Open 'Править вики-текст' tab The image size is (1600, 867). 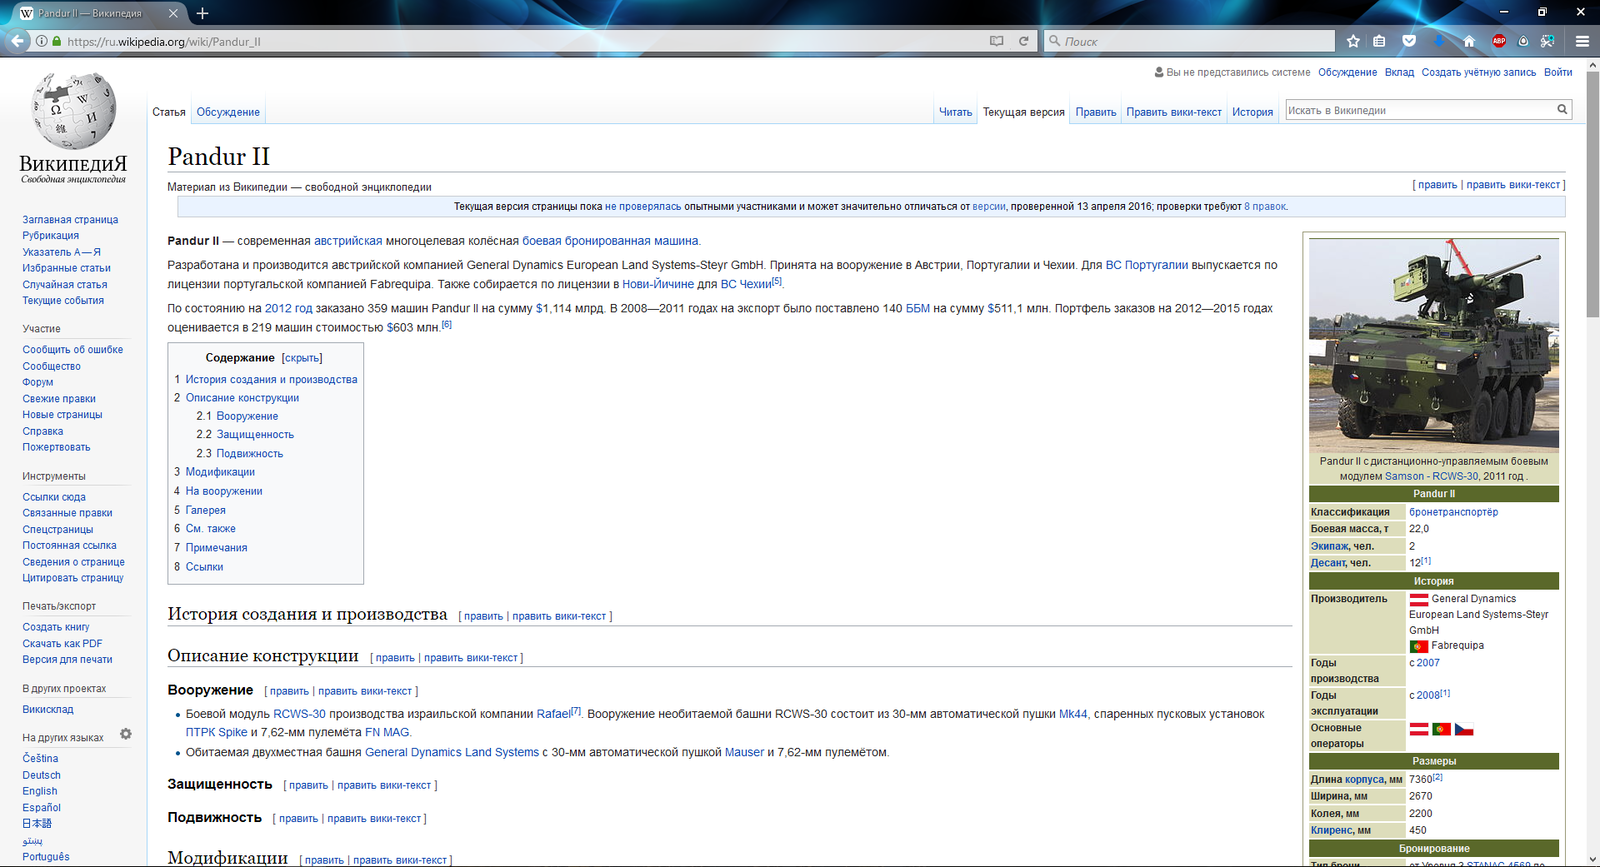pyautogui.click(x=1174, y=112)
